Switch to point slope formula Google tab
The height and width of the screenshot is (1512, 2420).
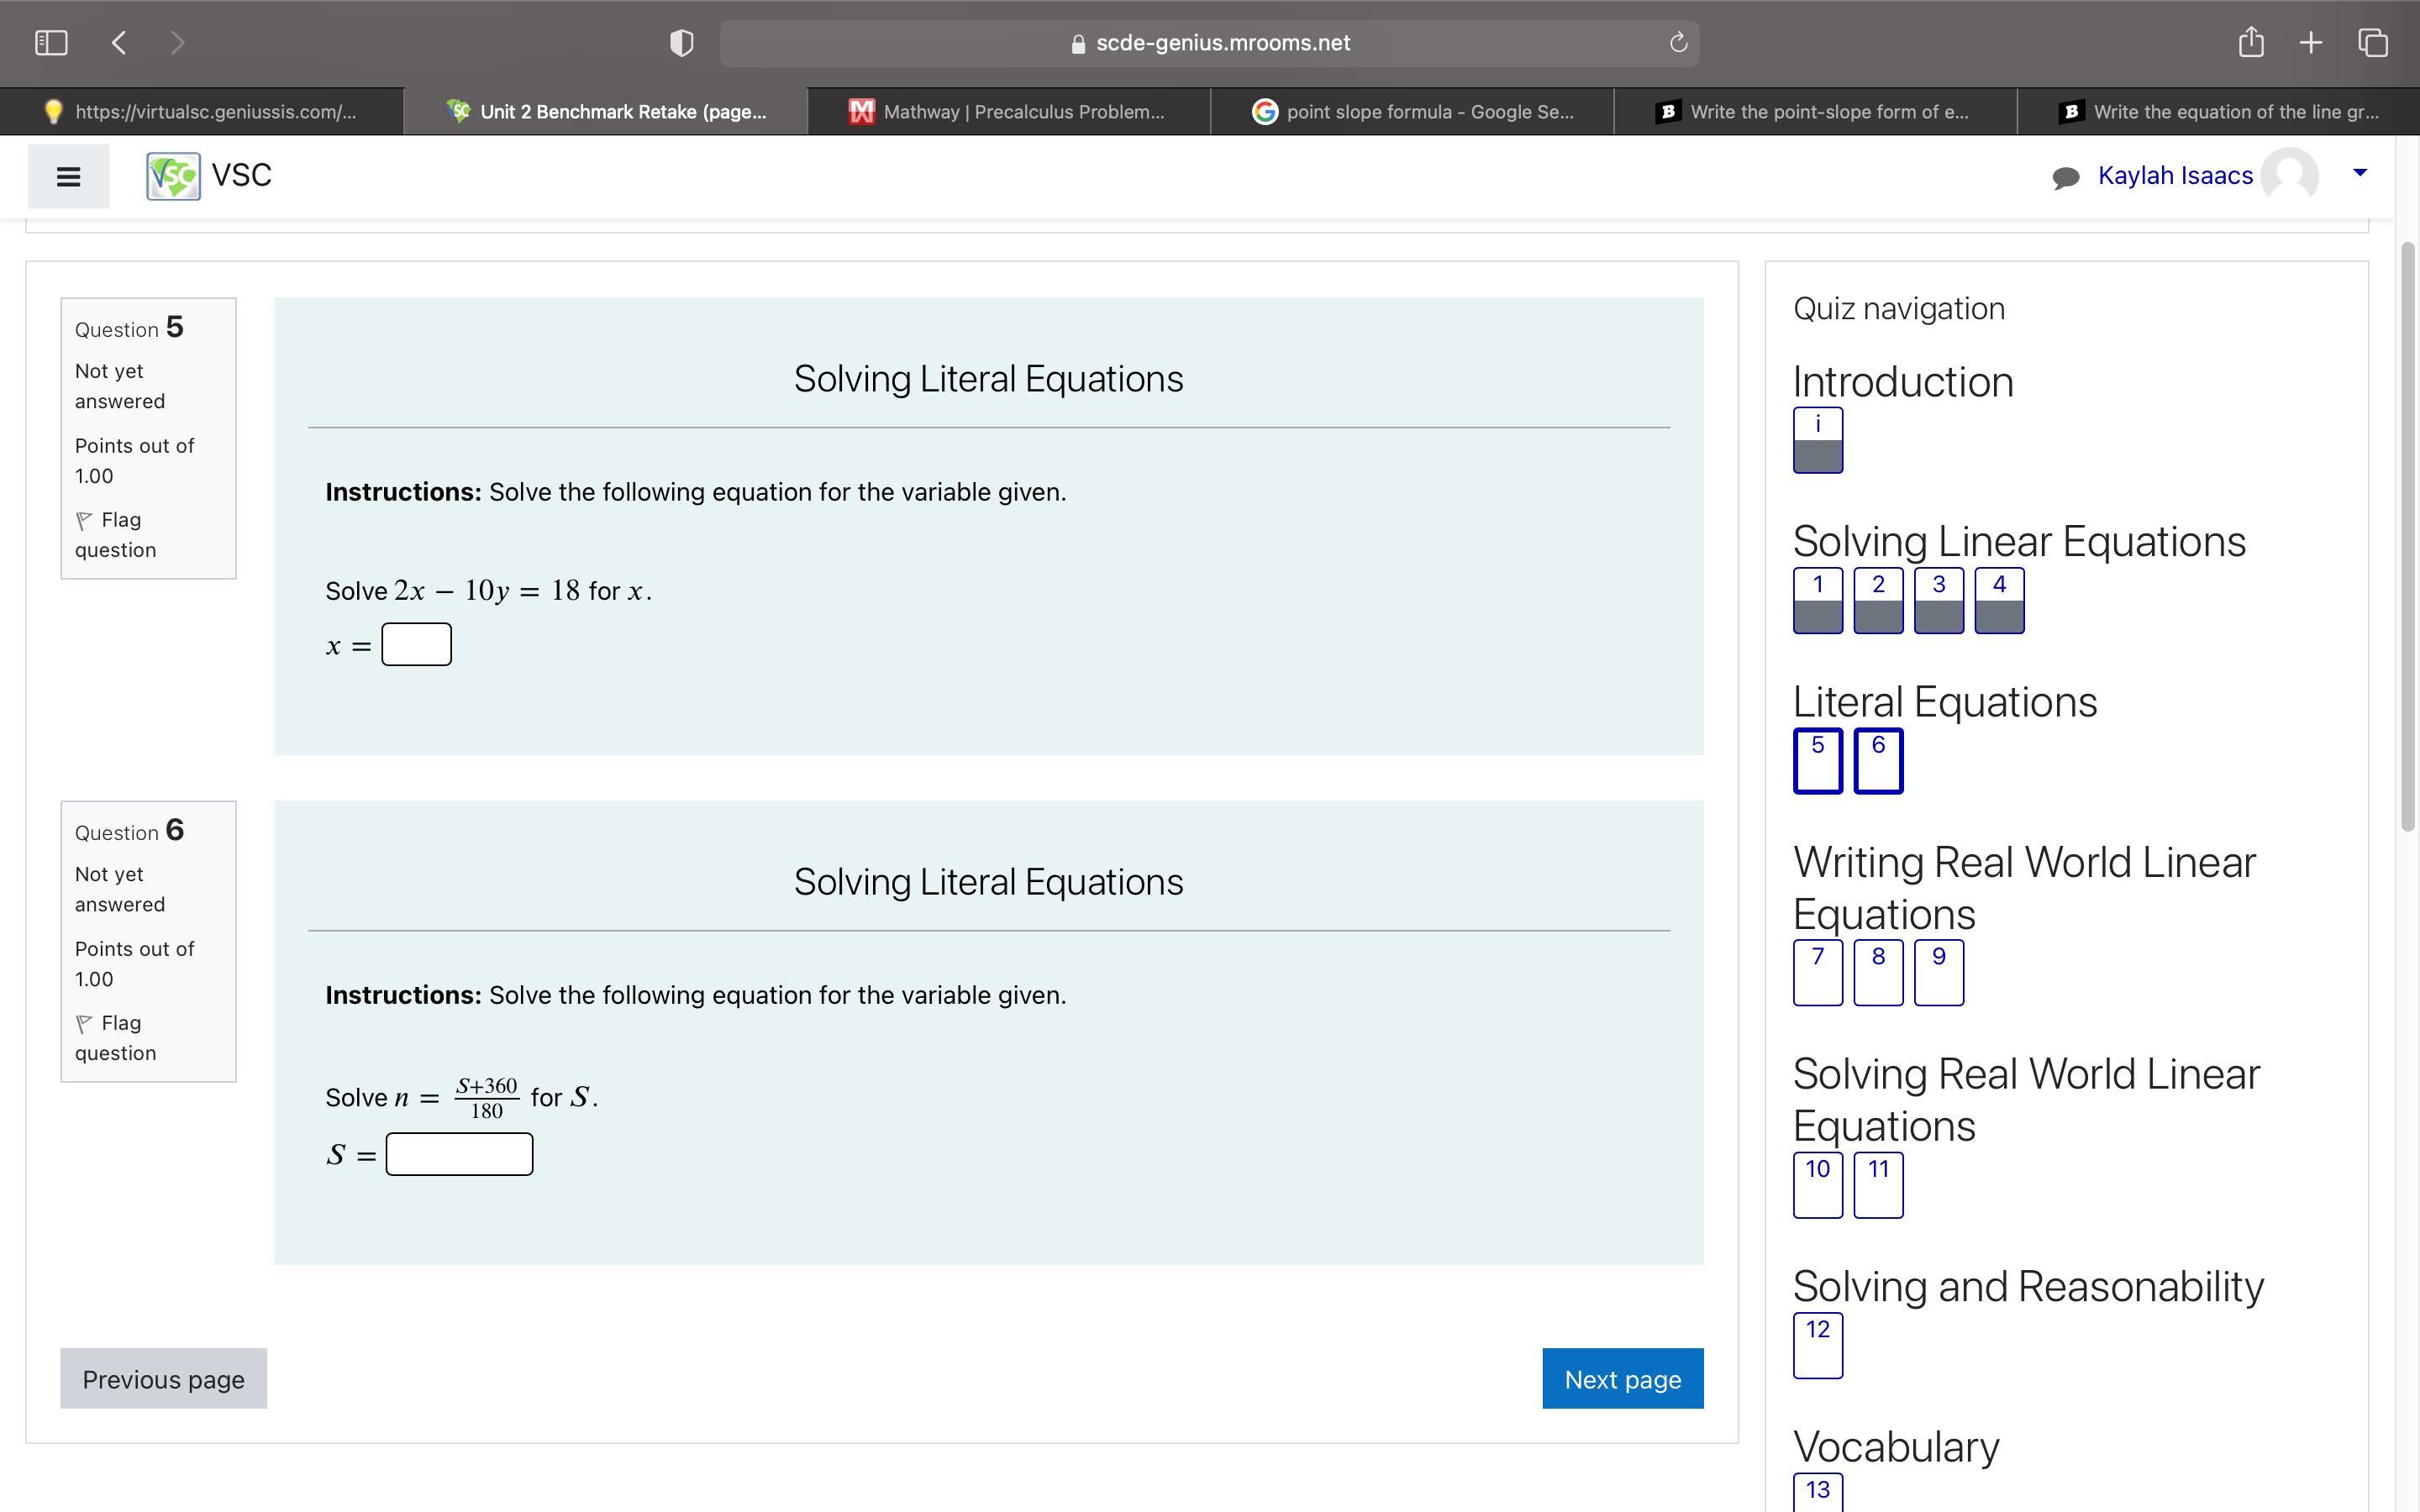1412,112
